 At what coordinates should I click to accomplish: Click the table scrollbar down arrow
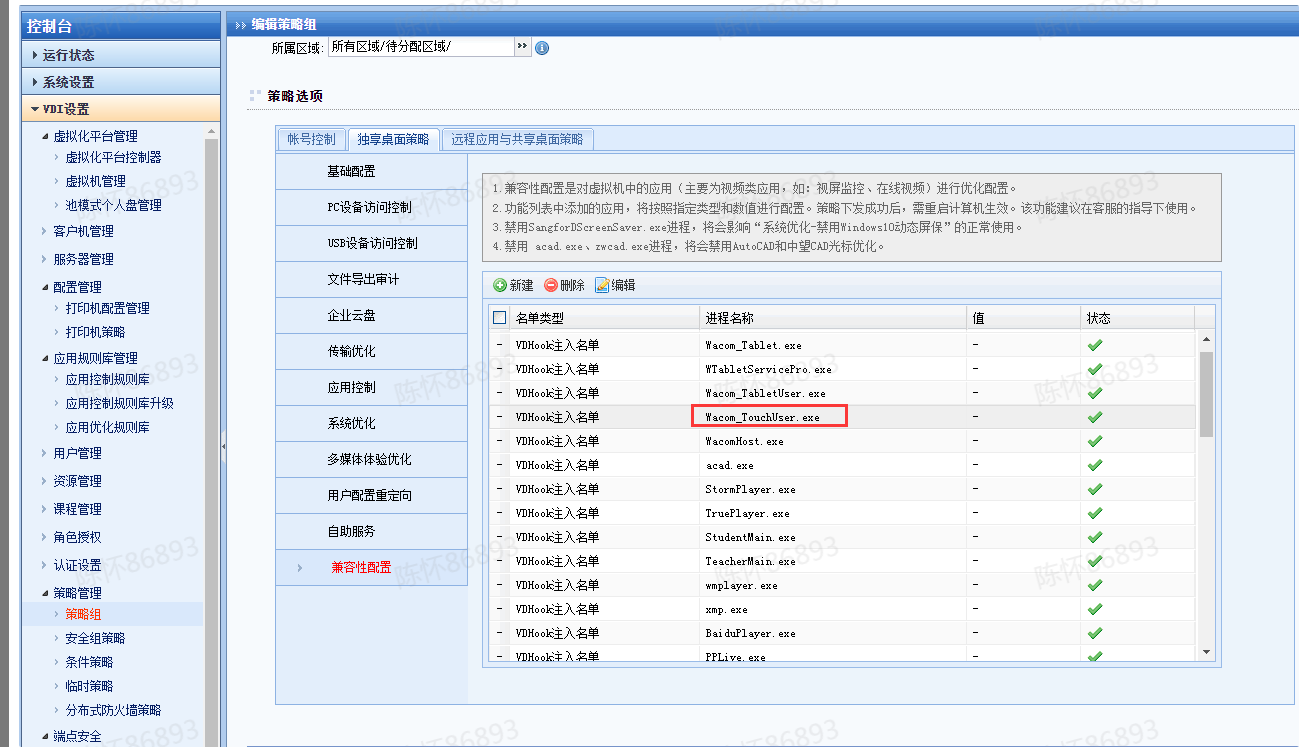coord(1206,652)
